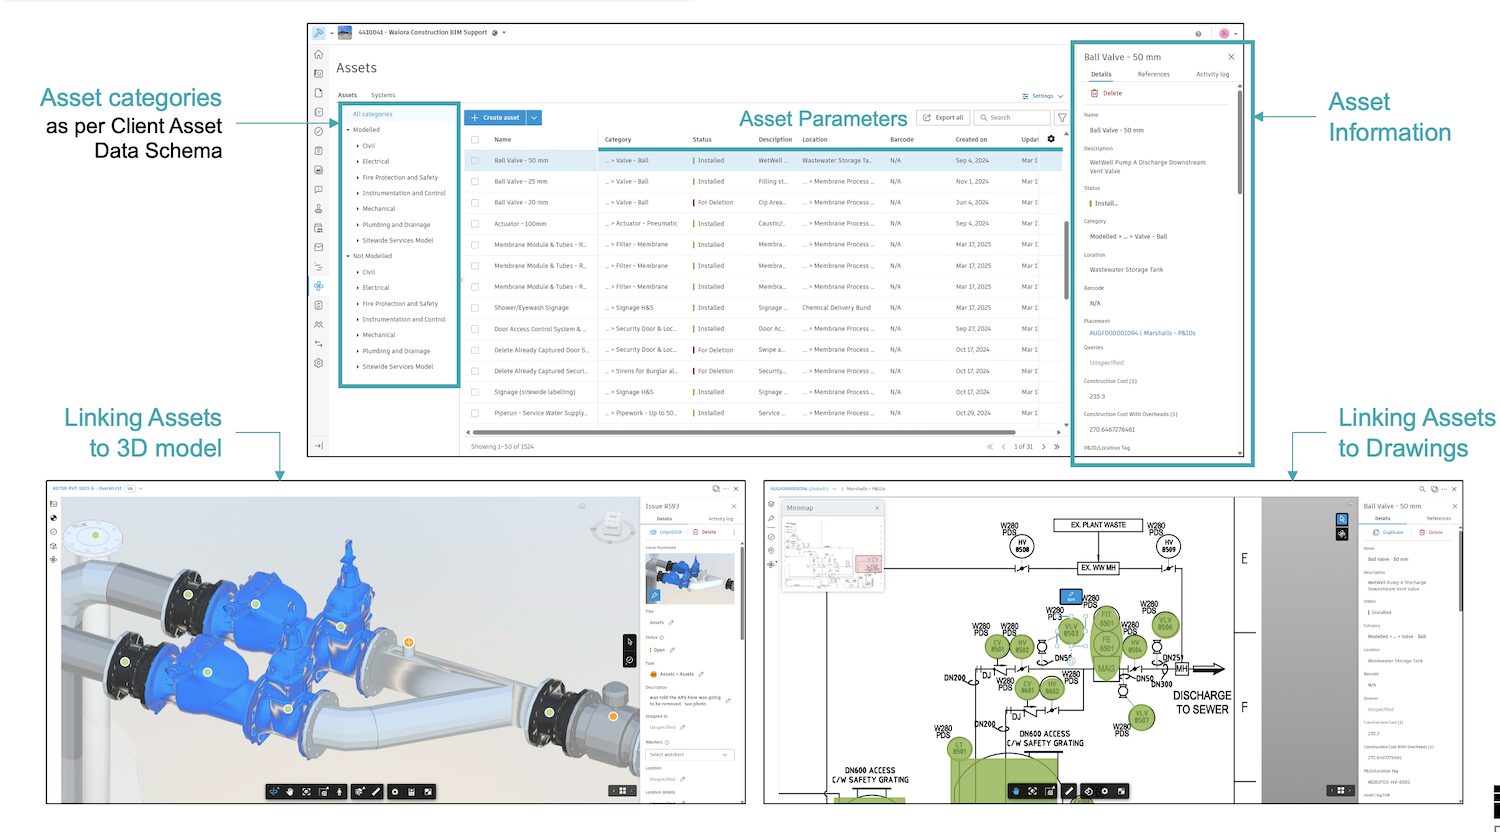Screen dimensions: 1500x832
Task: Close the Ball Valve - 50 mm details panel
Action: pos(1231,57)
